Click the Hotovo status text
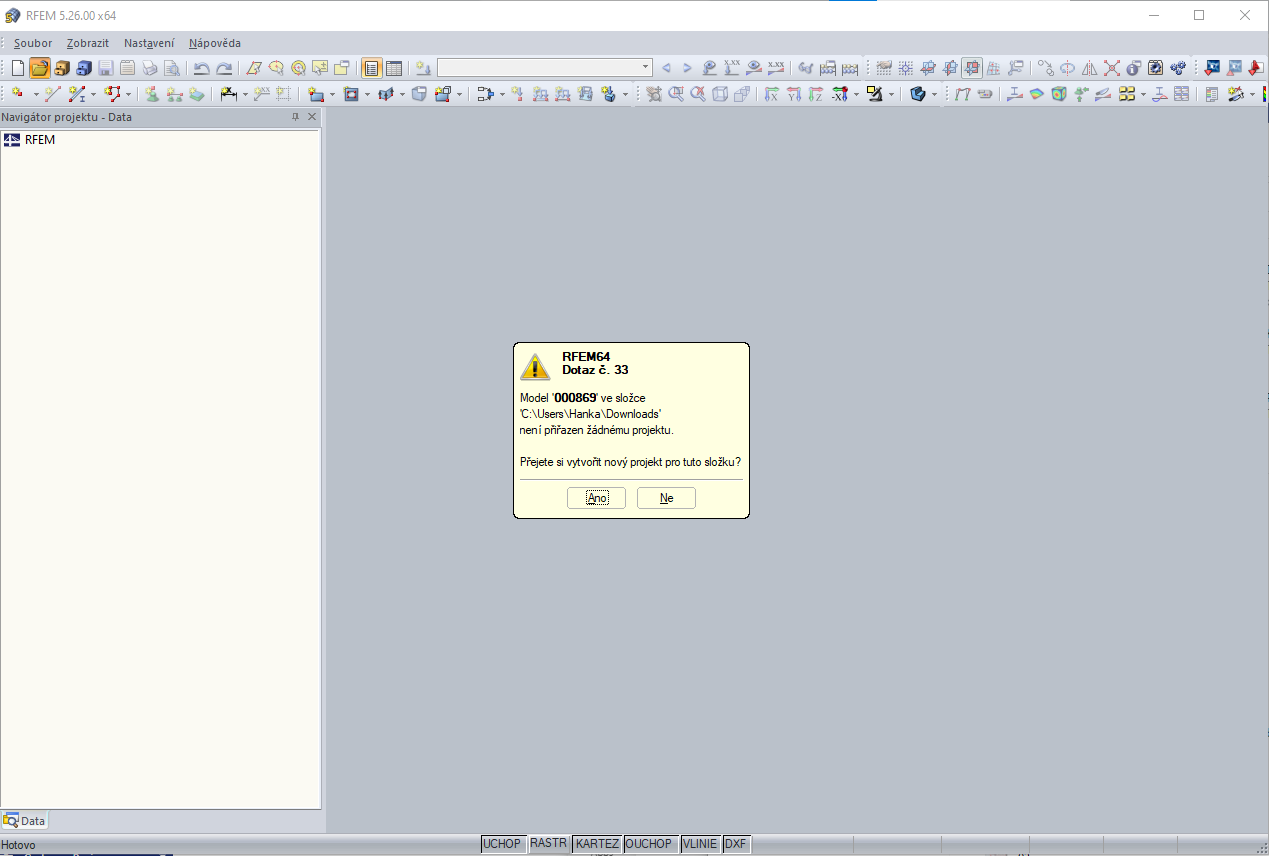Screen dimensions: 1269x856 pos(18,845)
